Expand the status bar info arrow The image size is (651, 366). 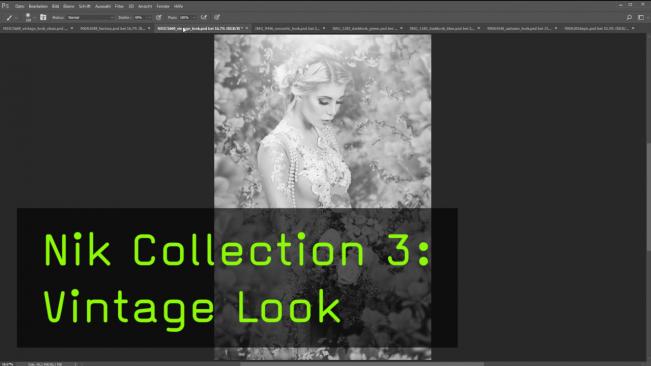76,364
